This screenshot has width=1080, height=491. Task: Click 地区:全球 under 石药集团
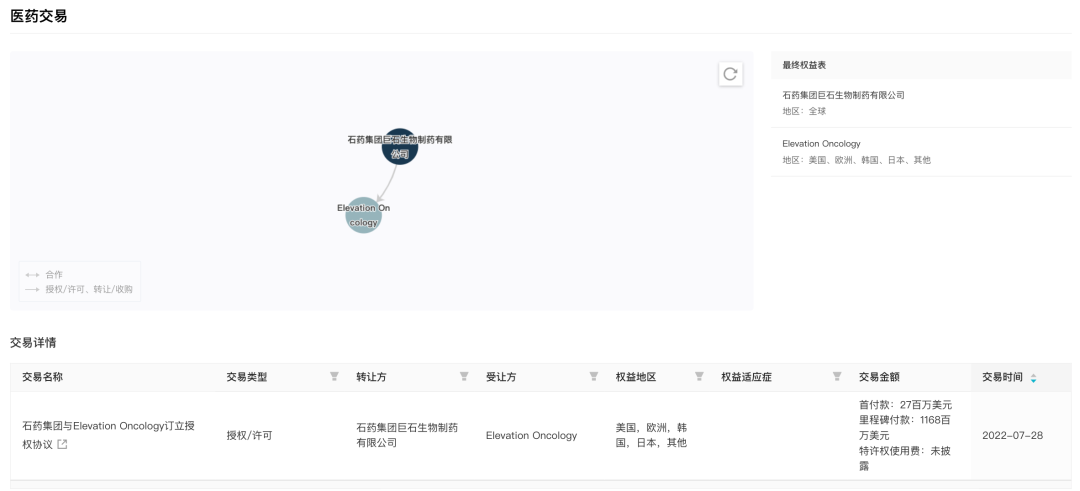(x=804, y=111)
